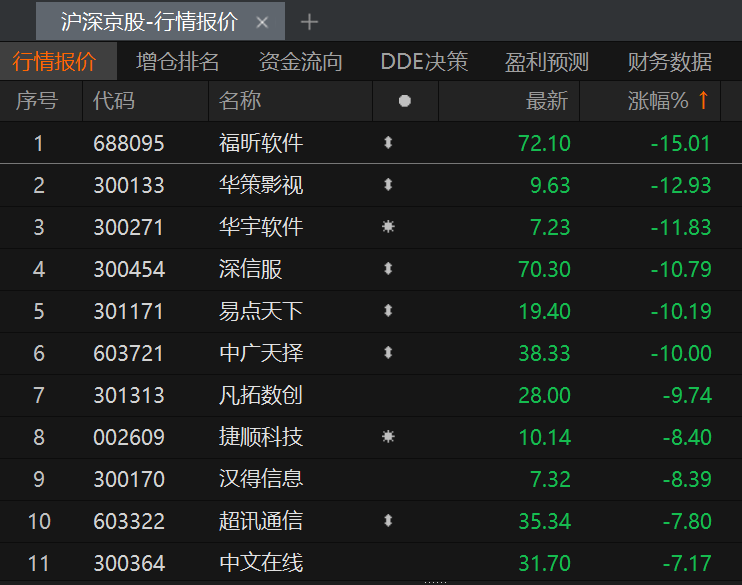Open the 资金流向 tab
This screenshot has width=742, height=585.
pos(300,62)
